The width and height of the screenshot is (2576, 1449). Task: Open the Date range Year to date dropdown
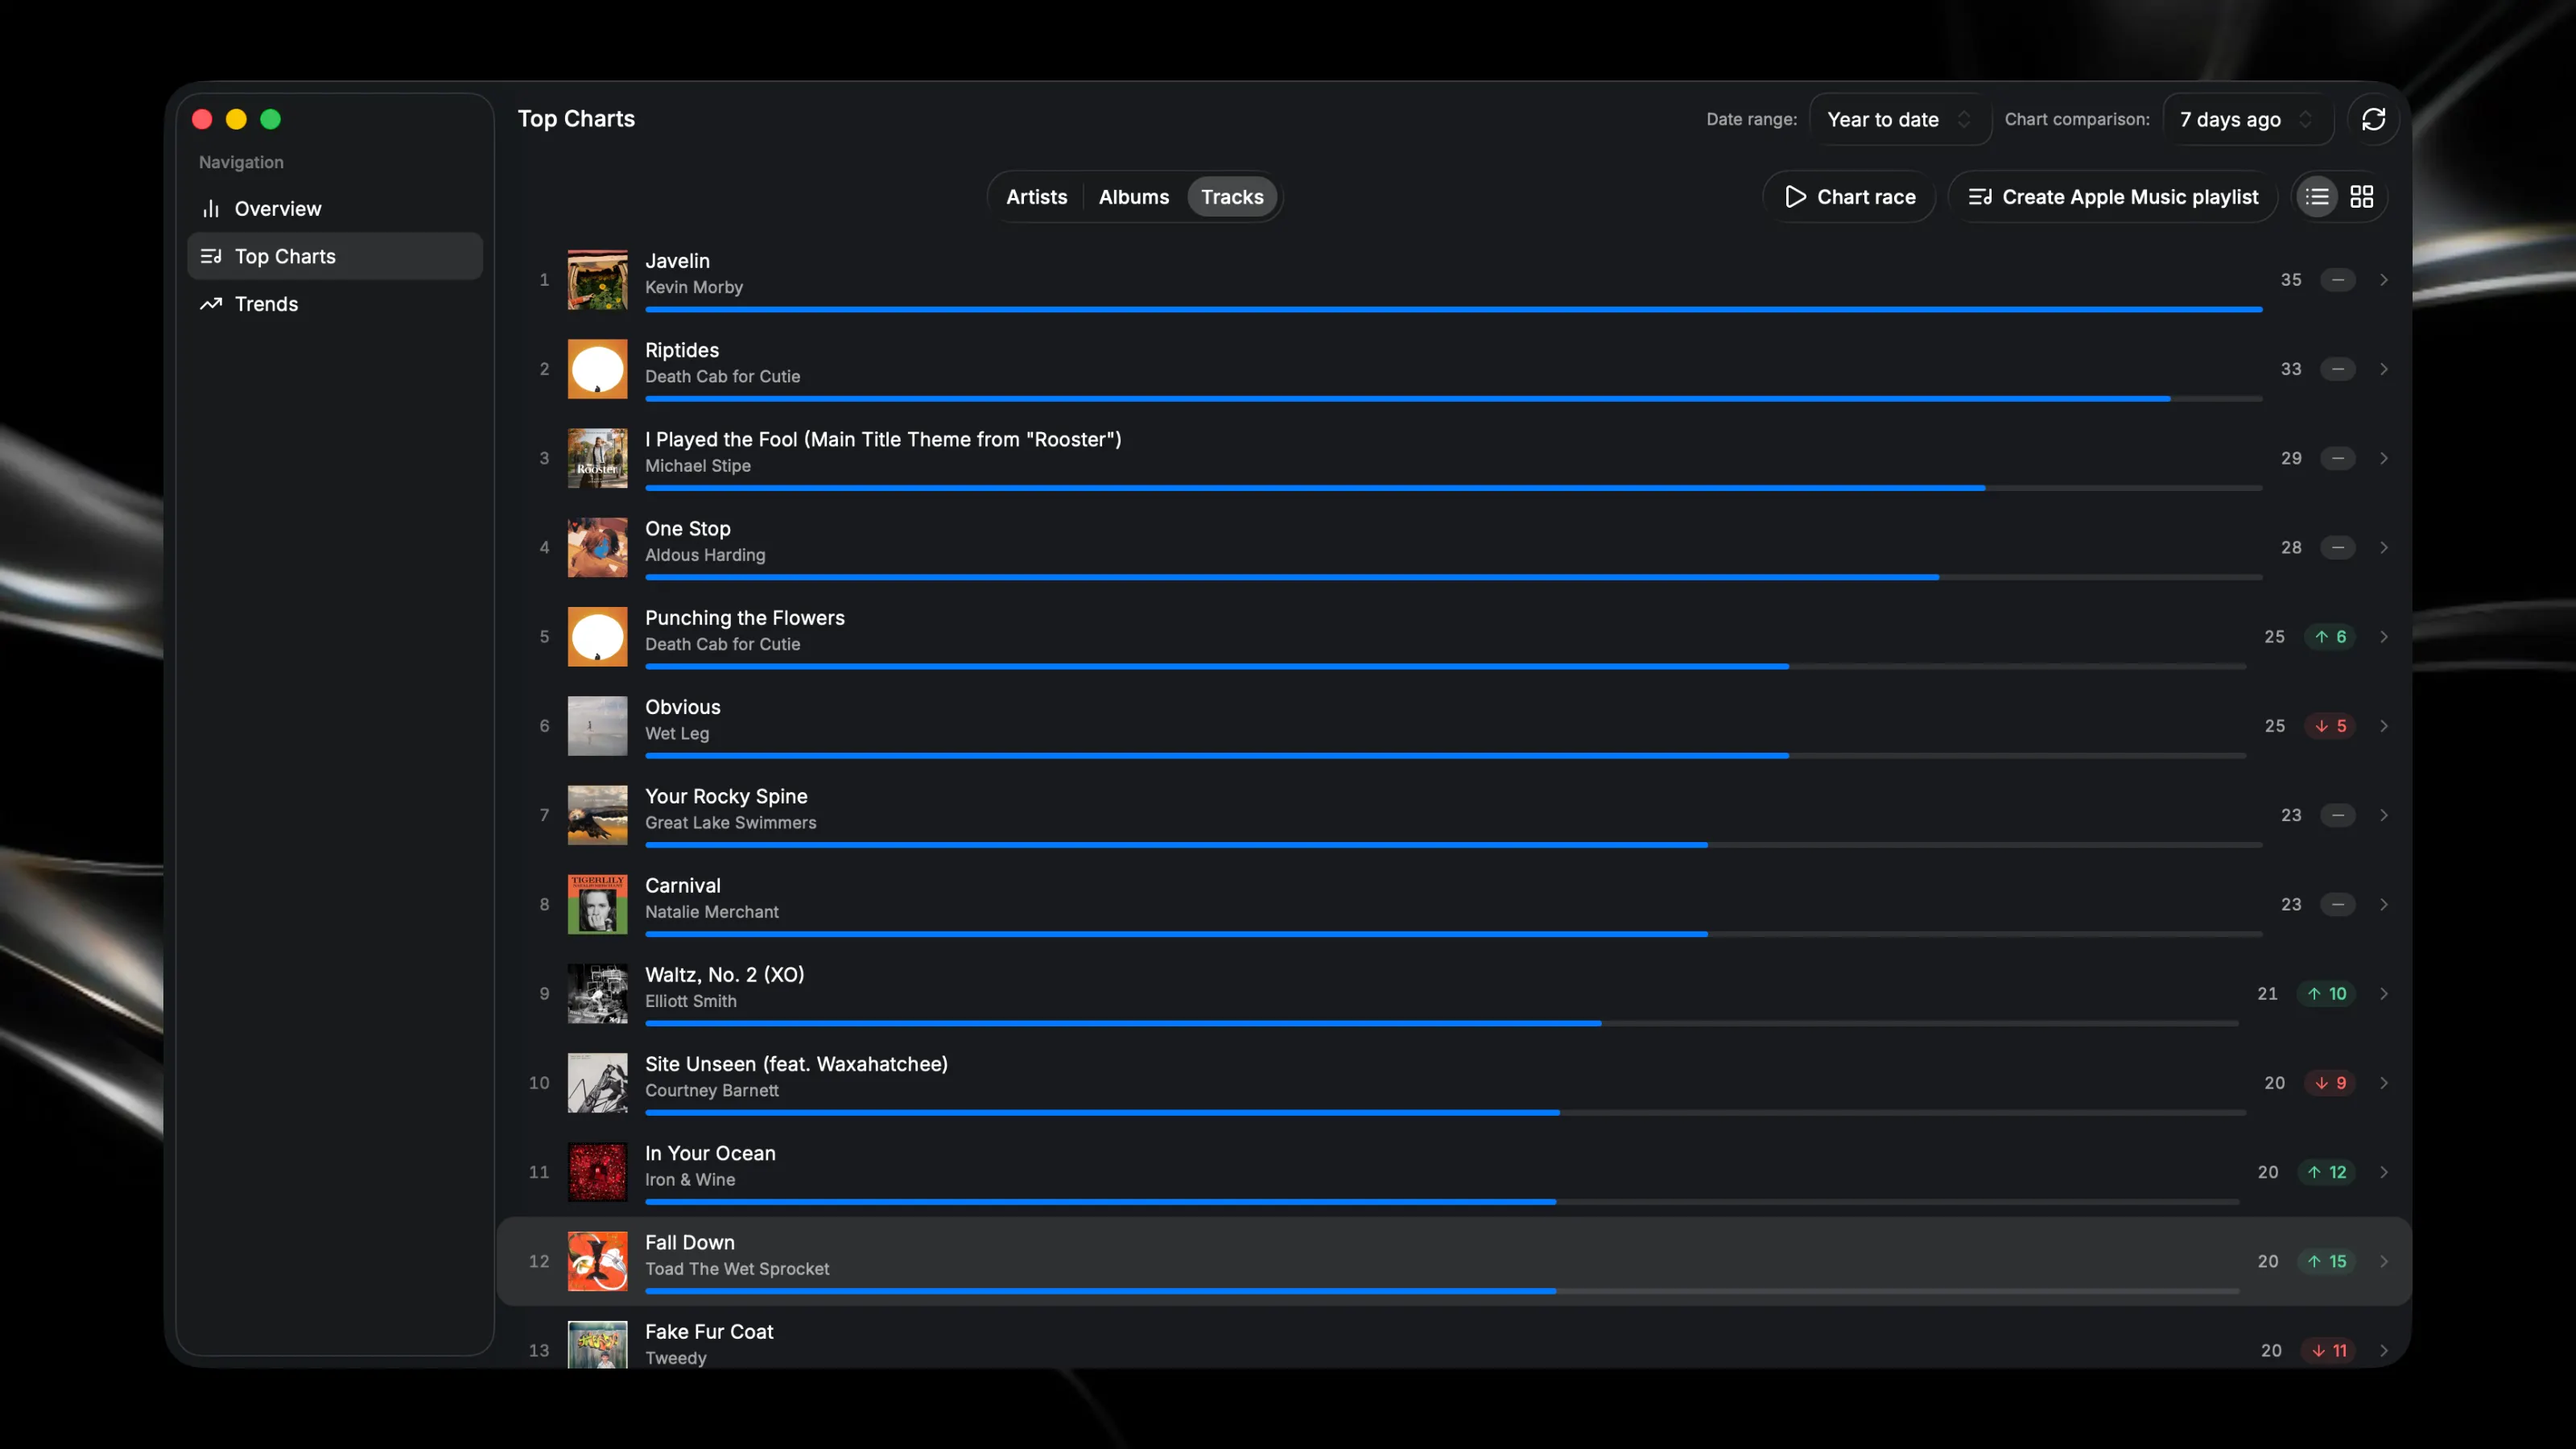(x=1899, y=119)
